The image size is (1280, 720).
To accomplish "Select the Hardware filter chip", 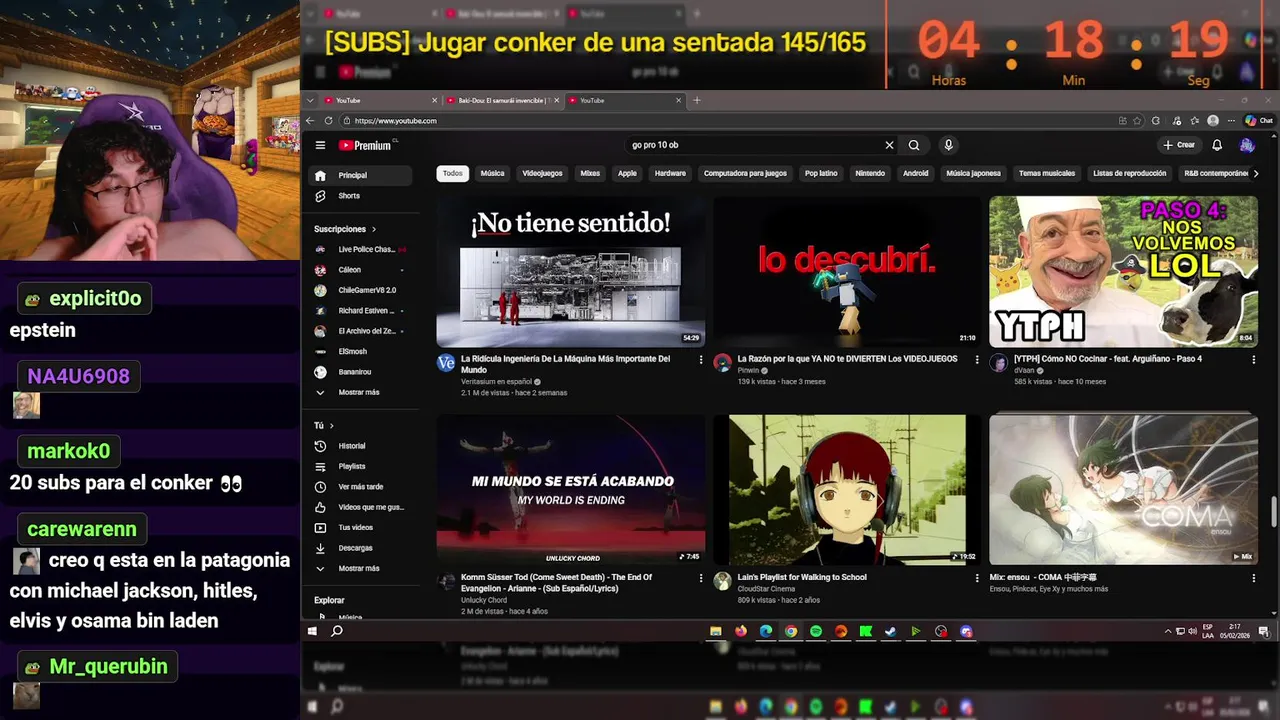I will tap(670, 173).
